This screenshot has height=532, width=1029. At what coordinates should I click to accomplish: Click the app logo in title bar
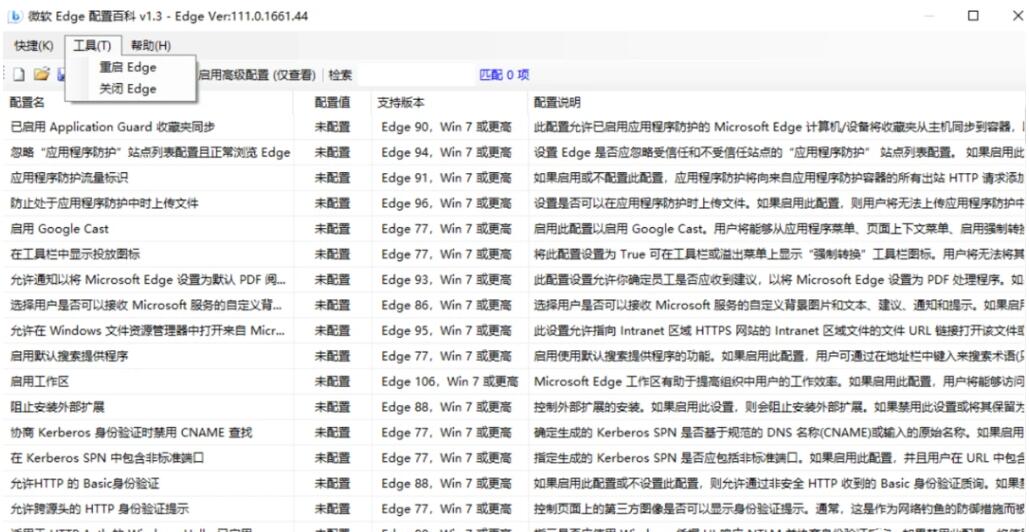[14, 16]
